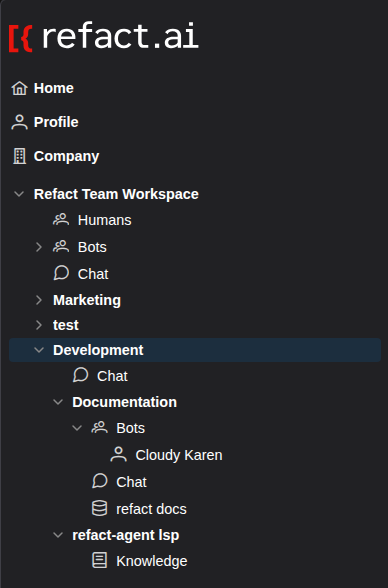Open the Humans list
388x588 pixels.
point(105,220)
